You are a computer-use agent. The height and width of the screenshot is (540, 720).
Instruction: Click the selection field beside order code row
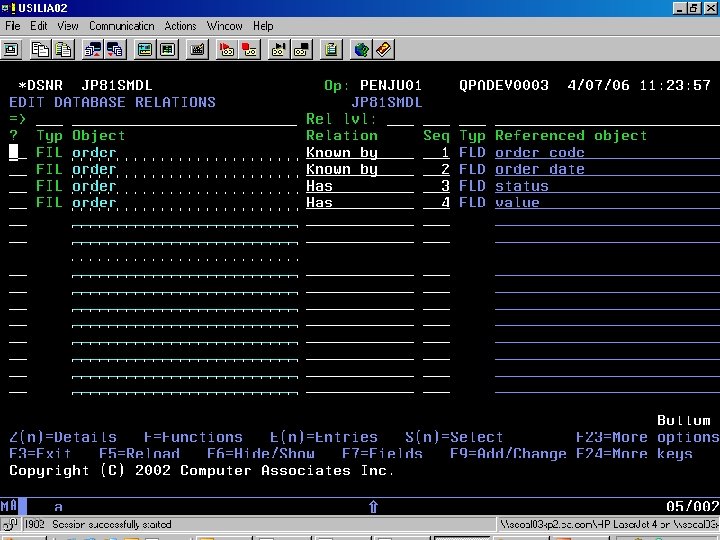18,152
